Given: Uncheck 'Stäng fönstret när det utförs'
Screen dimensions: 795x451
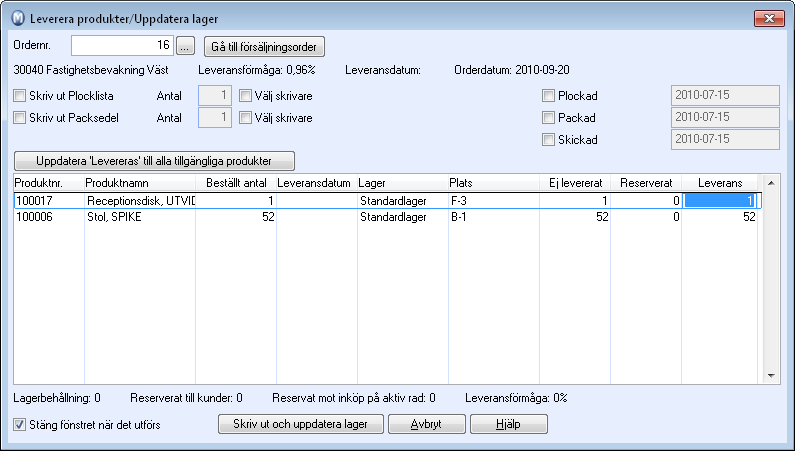Looking at the screenshot, I should (x=20, y=424).
